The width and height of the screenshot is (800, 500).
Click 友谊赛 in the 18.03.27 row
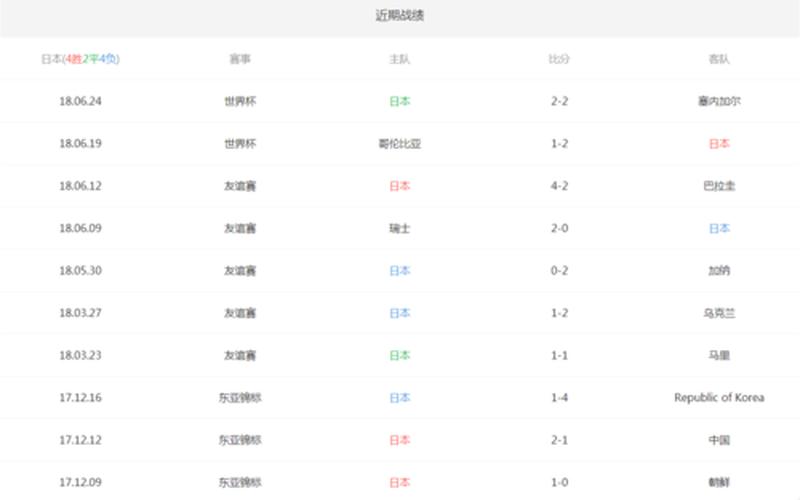click(240, 313)
